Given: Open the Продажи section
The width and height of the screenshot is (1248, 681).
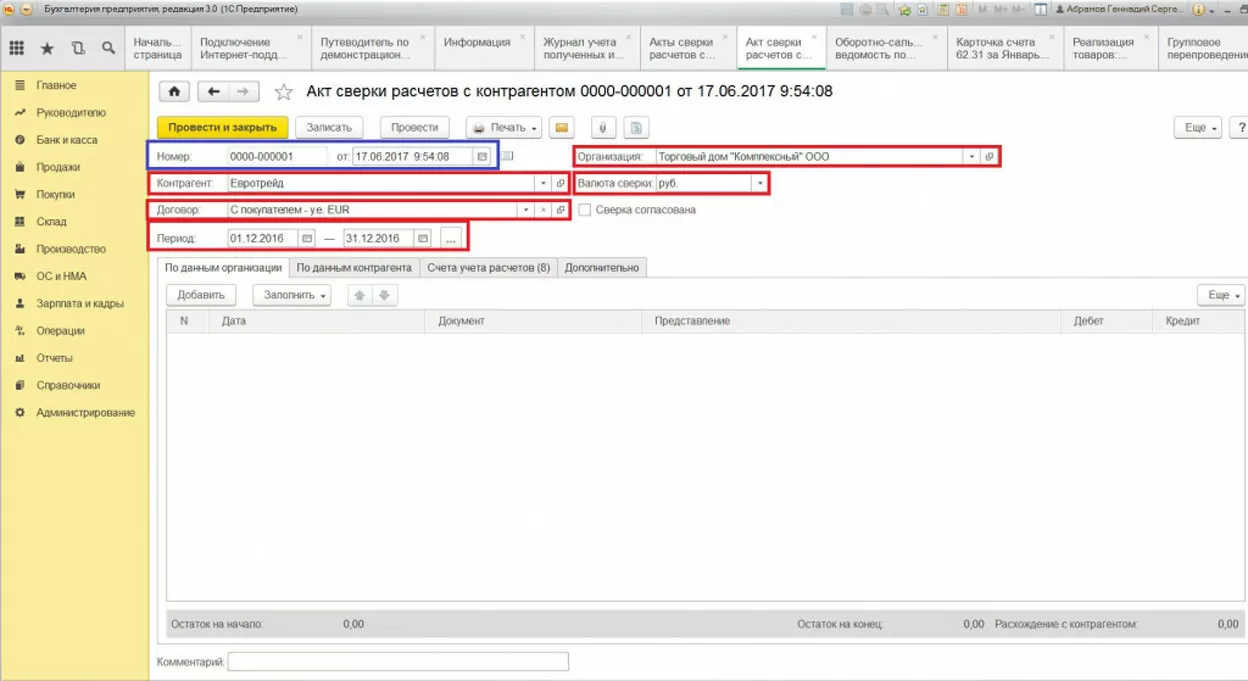Looking at the screenshot, I should 58,168.
